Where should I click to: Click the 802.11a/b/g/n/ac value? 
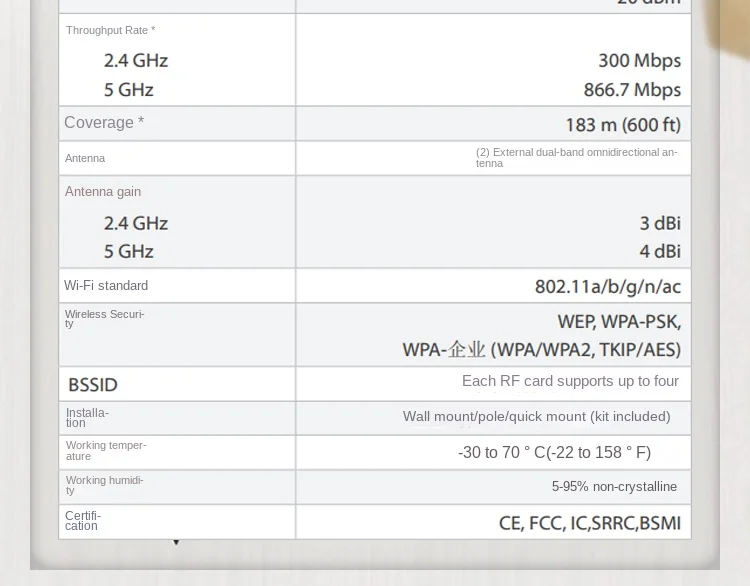[607, 287]
